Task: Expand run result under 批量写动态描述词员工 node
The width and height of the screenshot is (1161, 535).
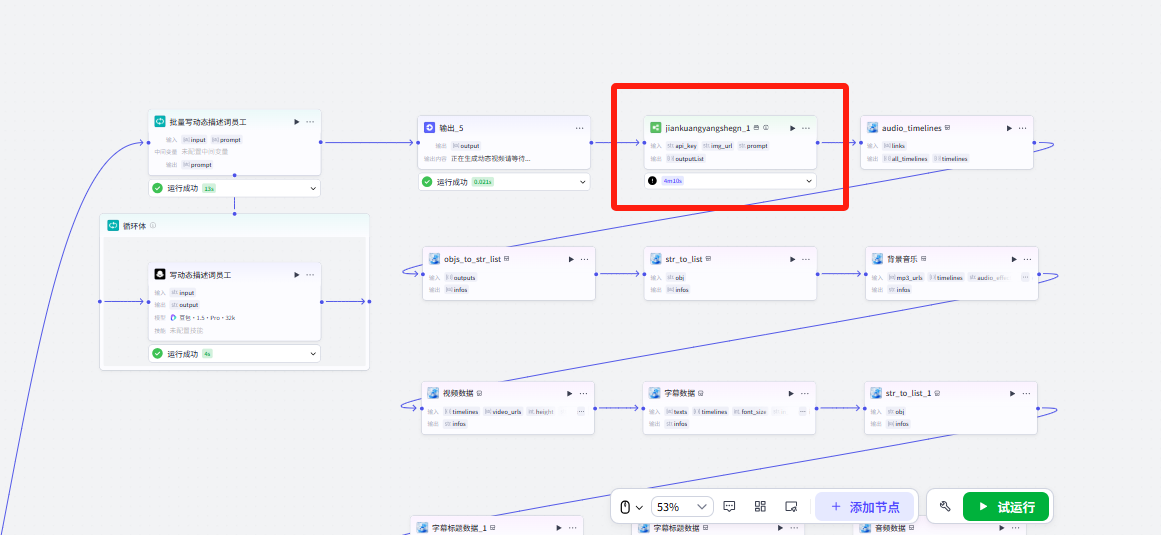Action: click(x=313, y=188)
